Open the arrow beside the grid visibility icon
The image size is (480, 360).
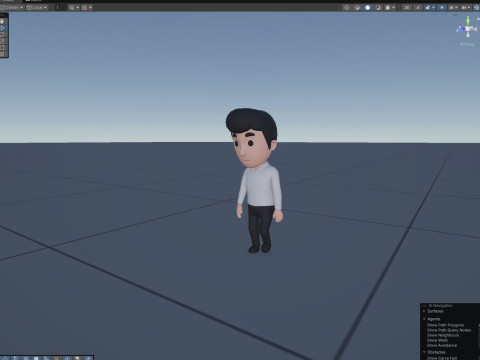(x=78, y=7)
